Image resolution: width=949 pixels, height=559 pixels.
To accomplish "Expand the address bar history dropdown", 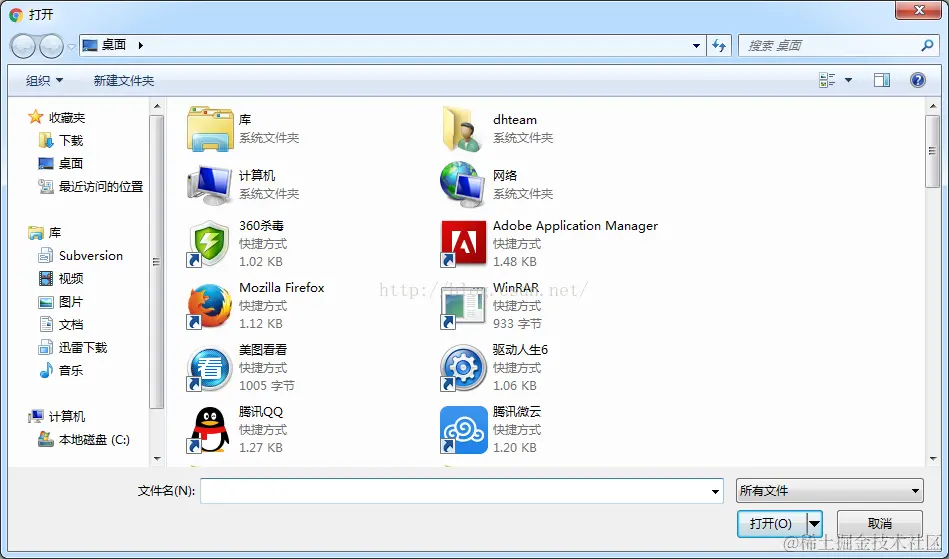I will [x=696, y=45].
